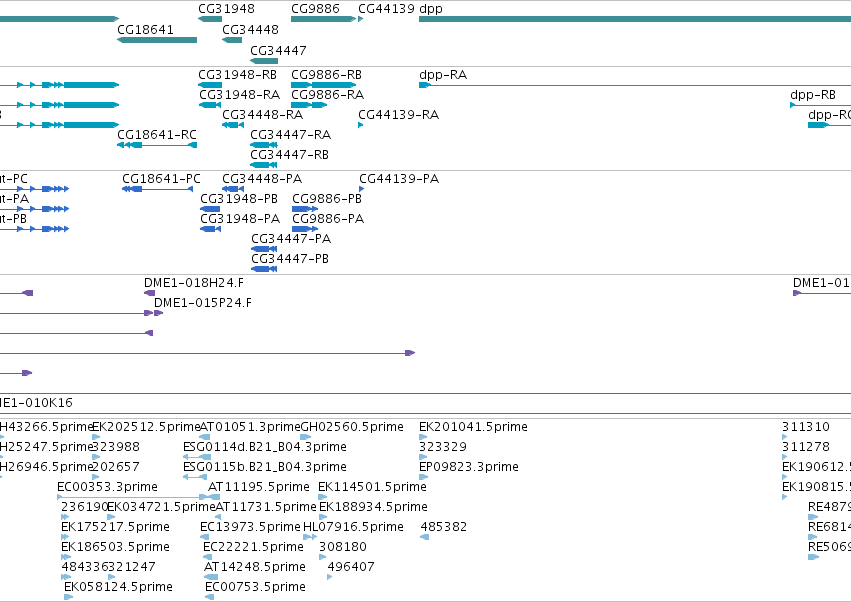Viewport: 851px width, 602px height.
Task: Click the EC00753.5prime EST label
Action: point(256,587)
